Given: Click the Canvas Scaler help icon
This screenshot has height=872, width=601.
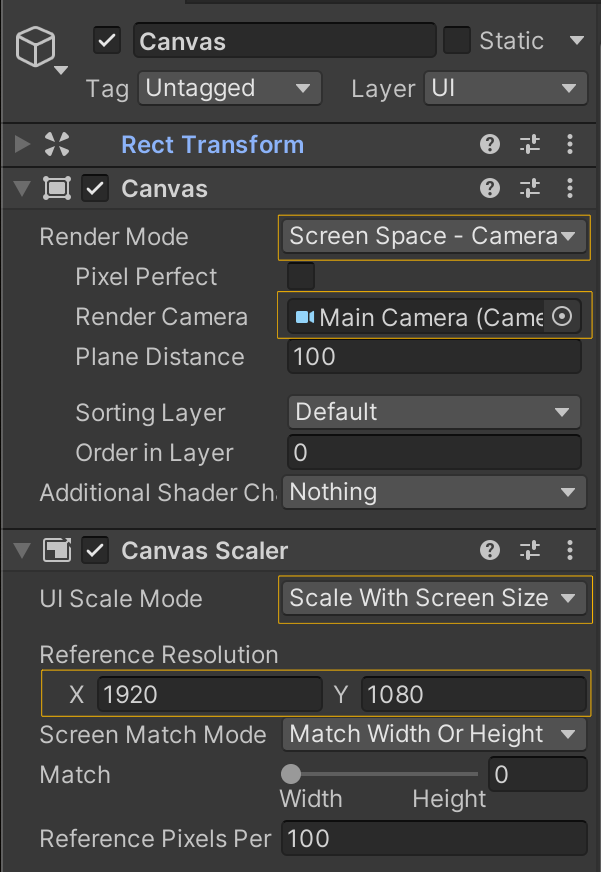Looking at the screenshot, I should pyautogui.click(x=490, y=550).
